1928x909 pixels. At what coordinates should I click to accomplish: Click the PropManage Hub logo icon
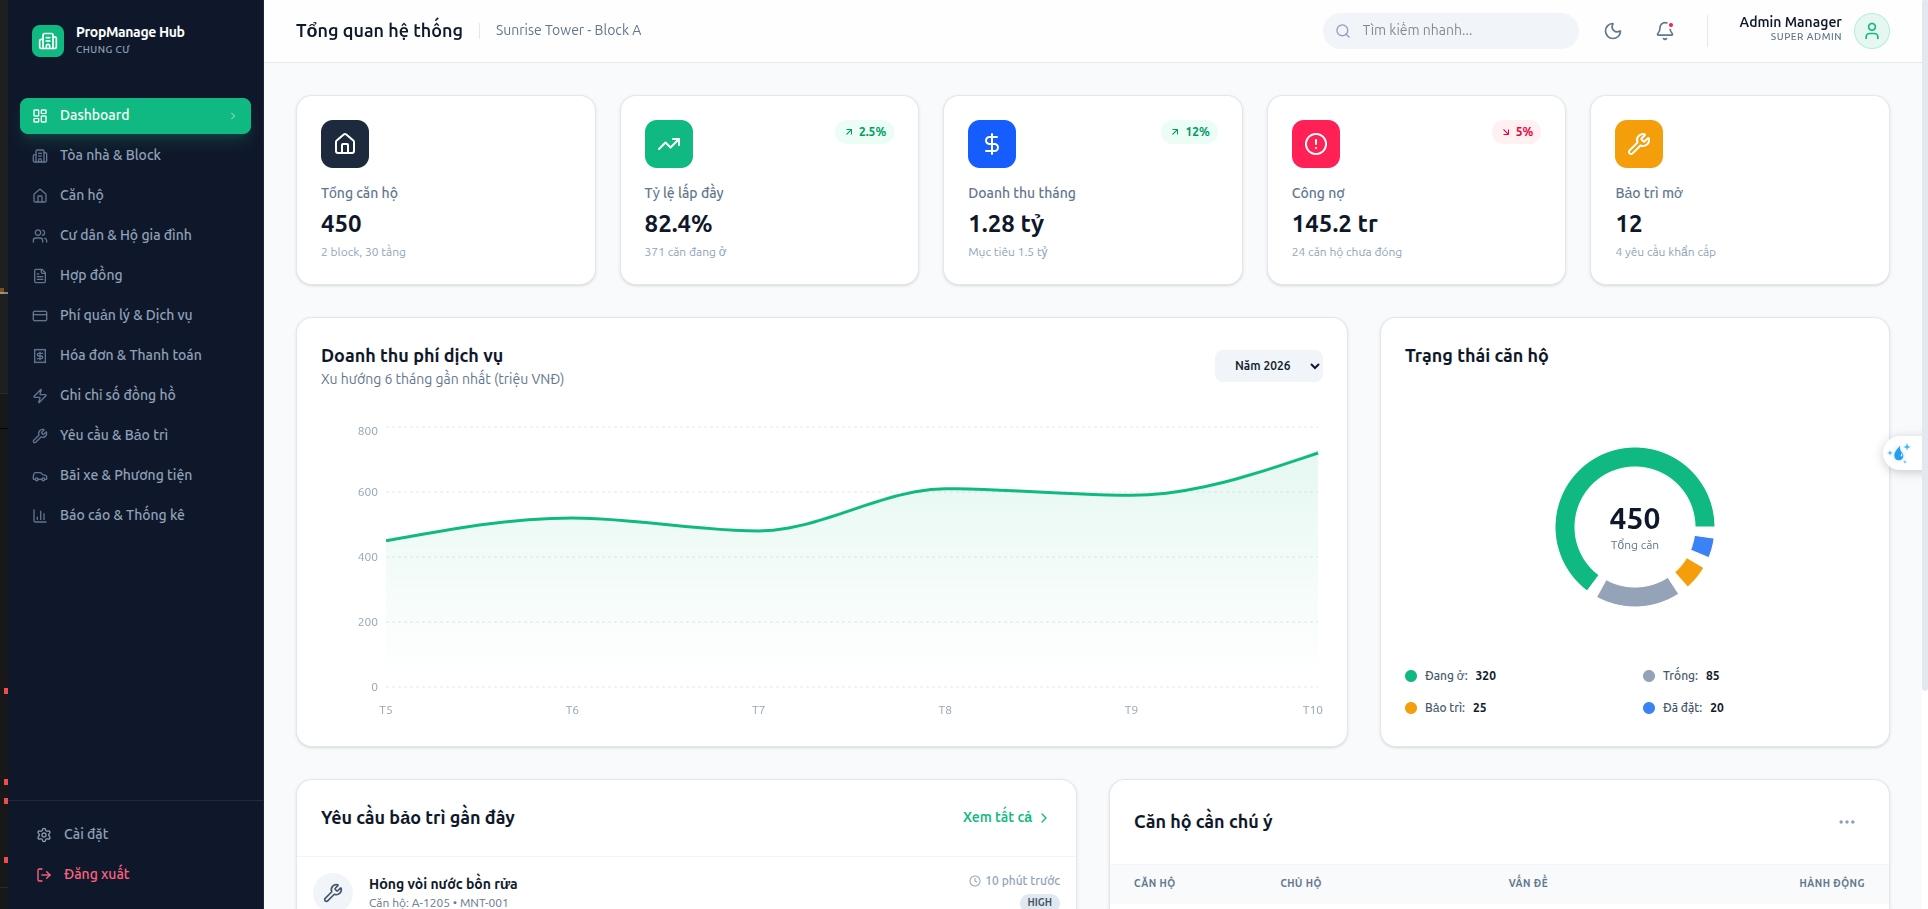point(47,40)
